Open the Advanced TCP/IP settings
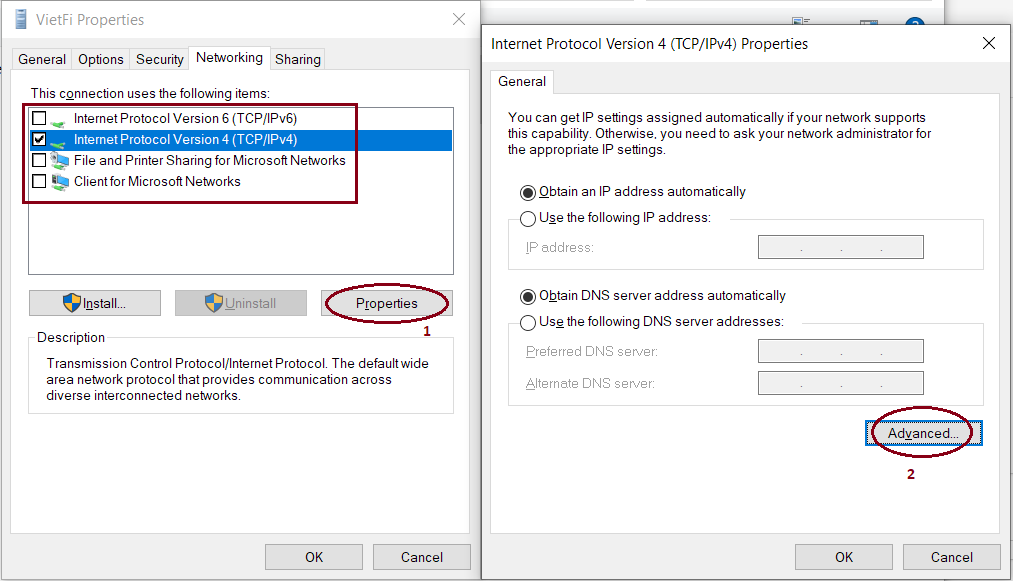The width and height of the screenshot is (1013, 581). tap(923, 433)
